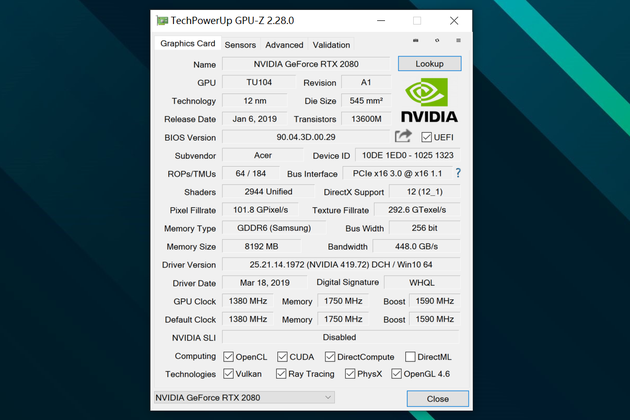Click the Computing label
The image size is (630, 420).
coord(195,356)
